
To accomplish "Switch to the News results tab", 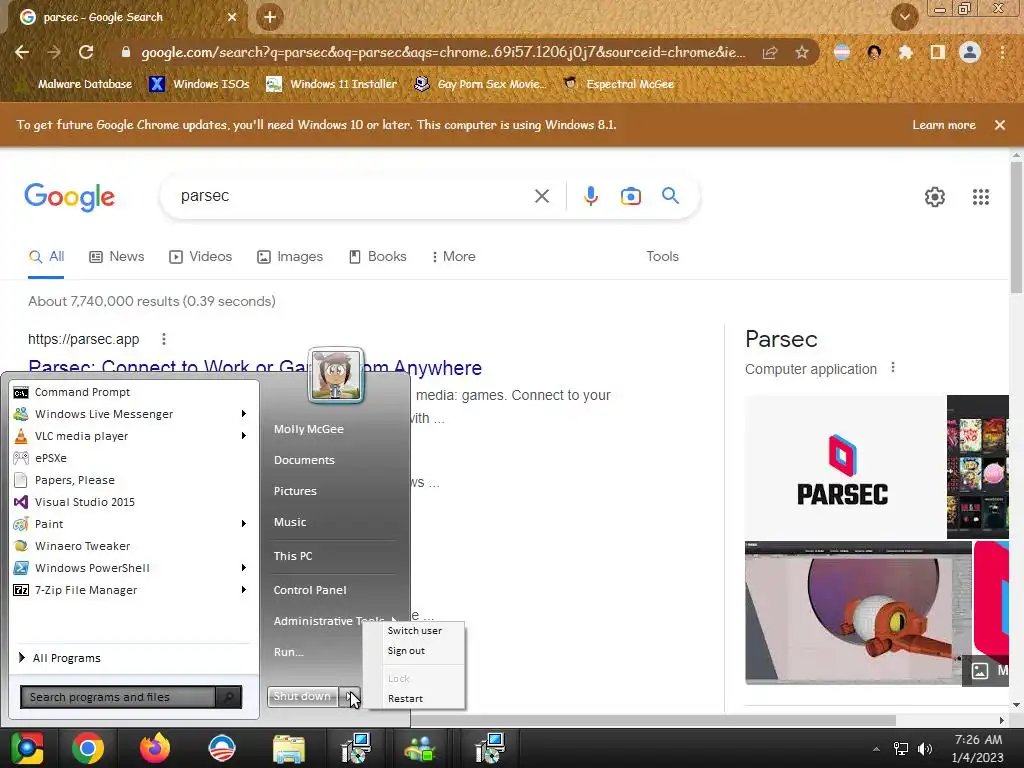I will point(117,257).
